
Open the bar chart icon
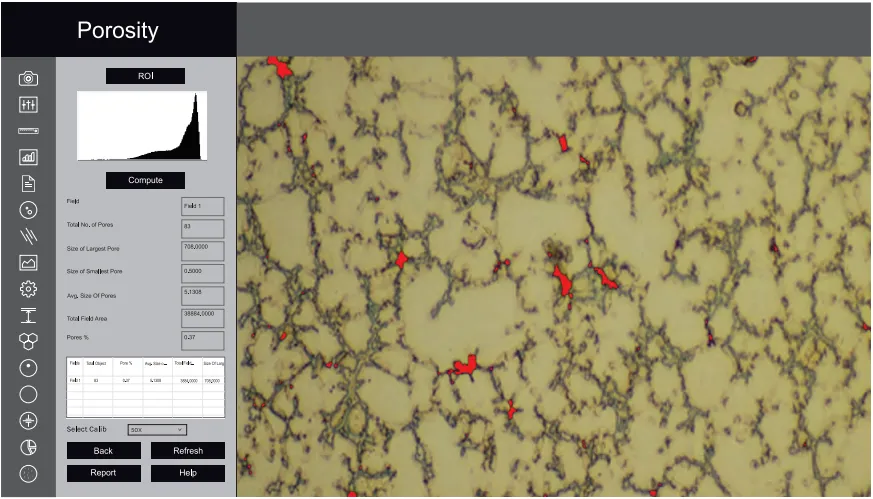click(x=28, y=157)
